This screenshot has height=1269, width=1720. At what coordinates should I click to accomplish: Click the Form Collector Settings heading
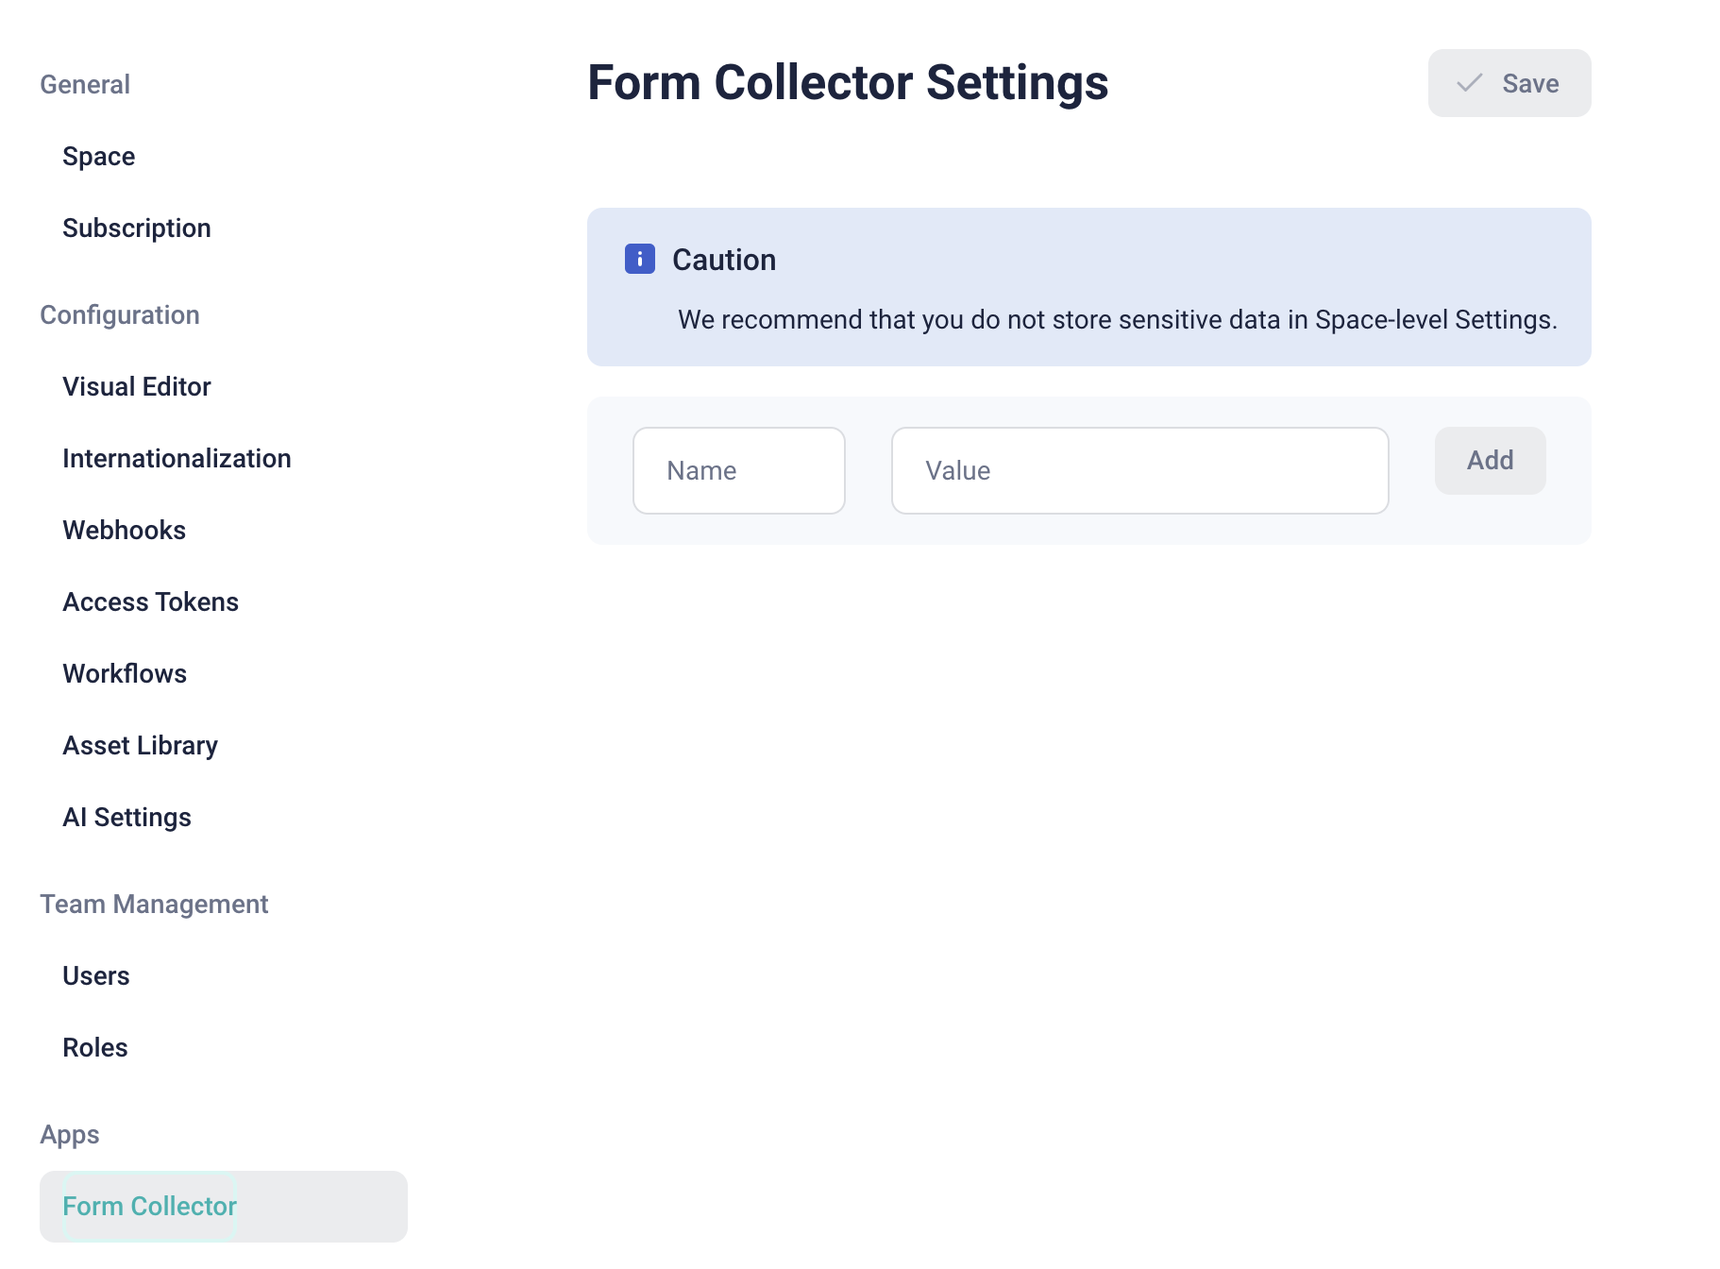point(848,83)
